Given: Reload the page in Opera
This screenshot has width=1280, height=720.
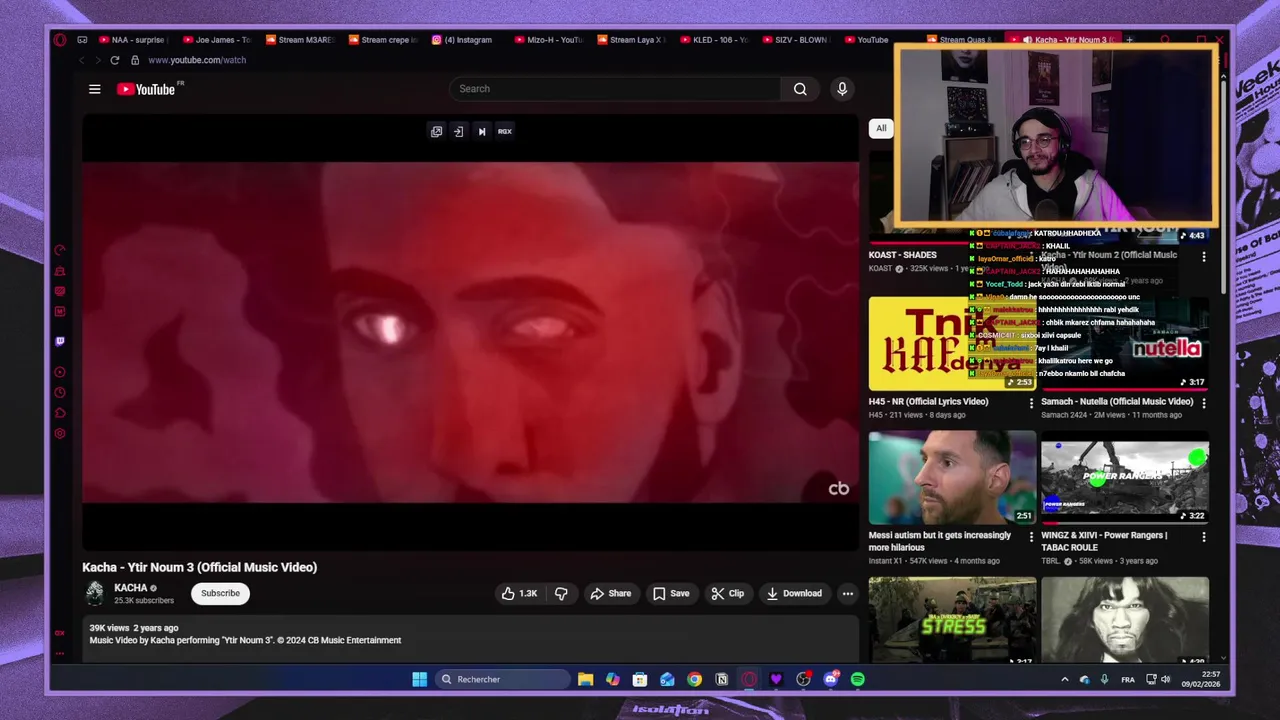Looking at the screenshot, I should (114, 60).
